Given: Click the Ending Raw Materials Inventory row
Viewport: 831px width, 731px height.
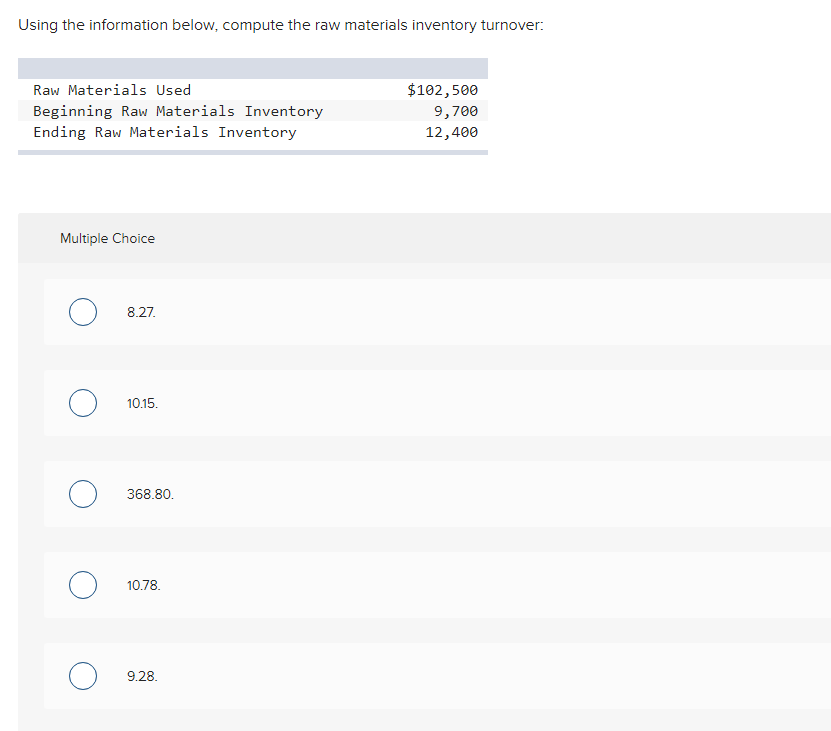Looking at the screenshot, I should 250,132.
